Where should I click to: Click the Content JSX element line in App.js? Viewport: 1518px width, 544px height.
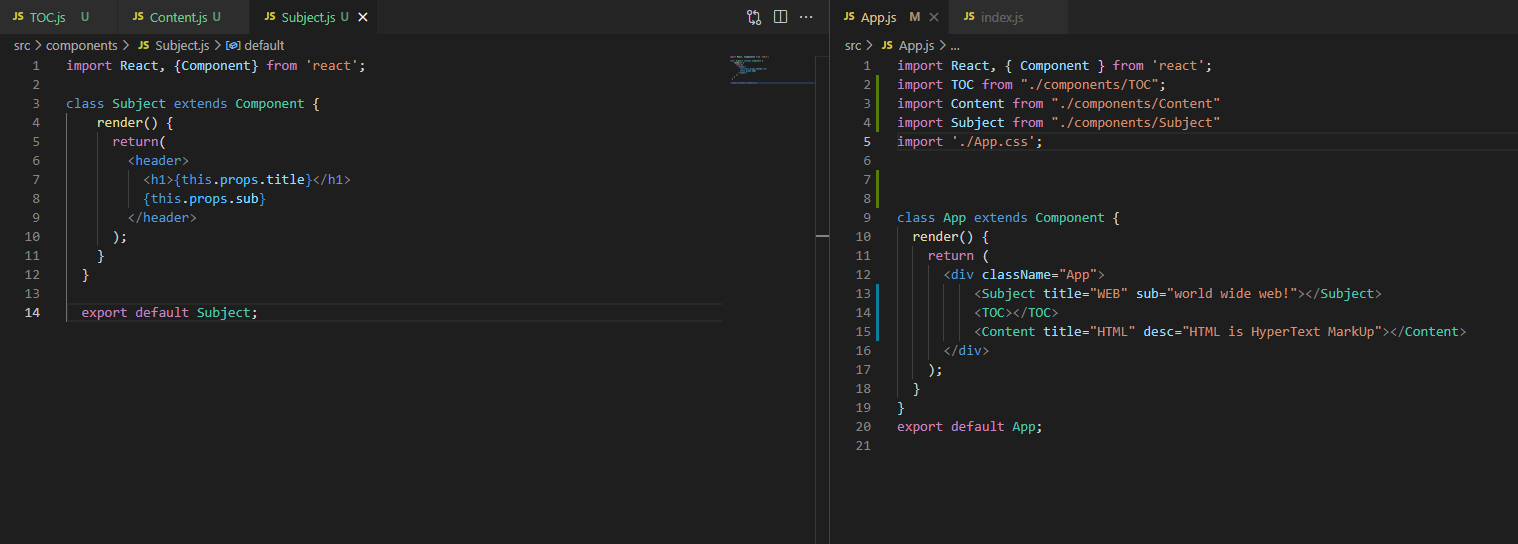pos(1220,331)
